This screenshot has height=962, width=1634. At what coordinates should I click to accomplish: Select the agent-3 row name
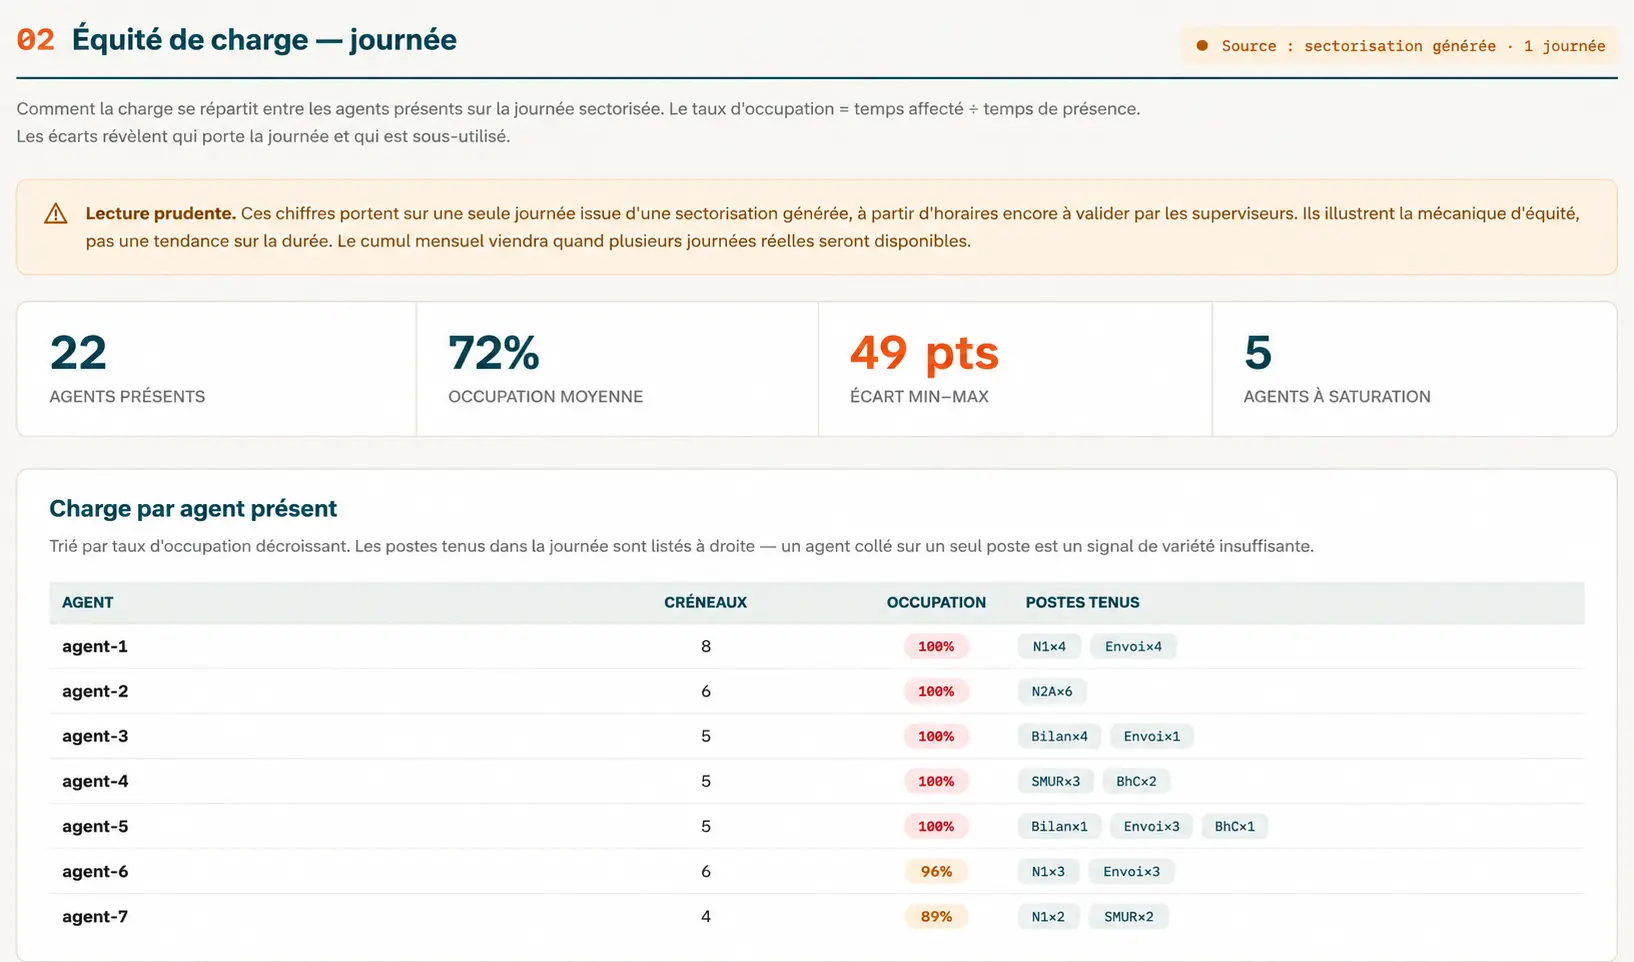95,736
